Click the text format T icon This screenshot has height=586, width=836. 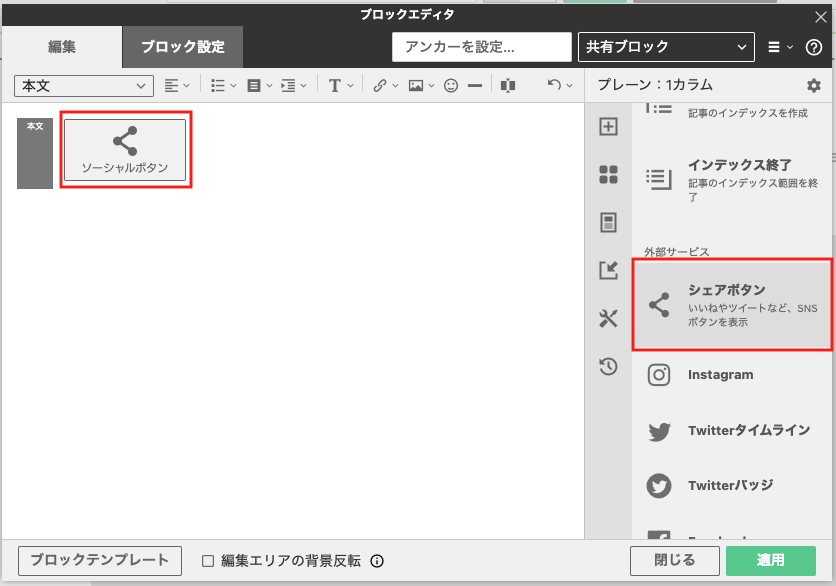[335, 85]
